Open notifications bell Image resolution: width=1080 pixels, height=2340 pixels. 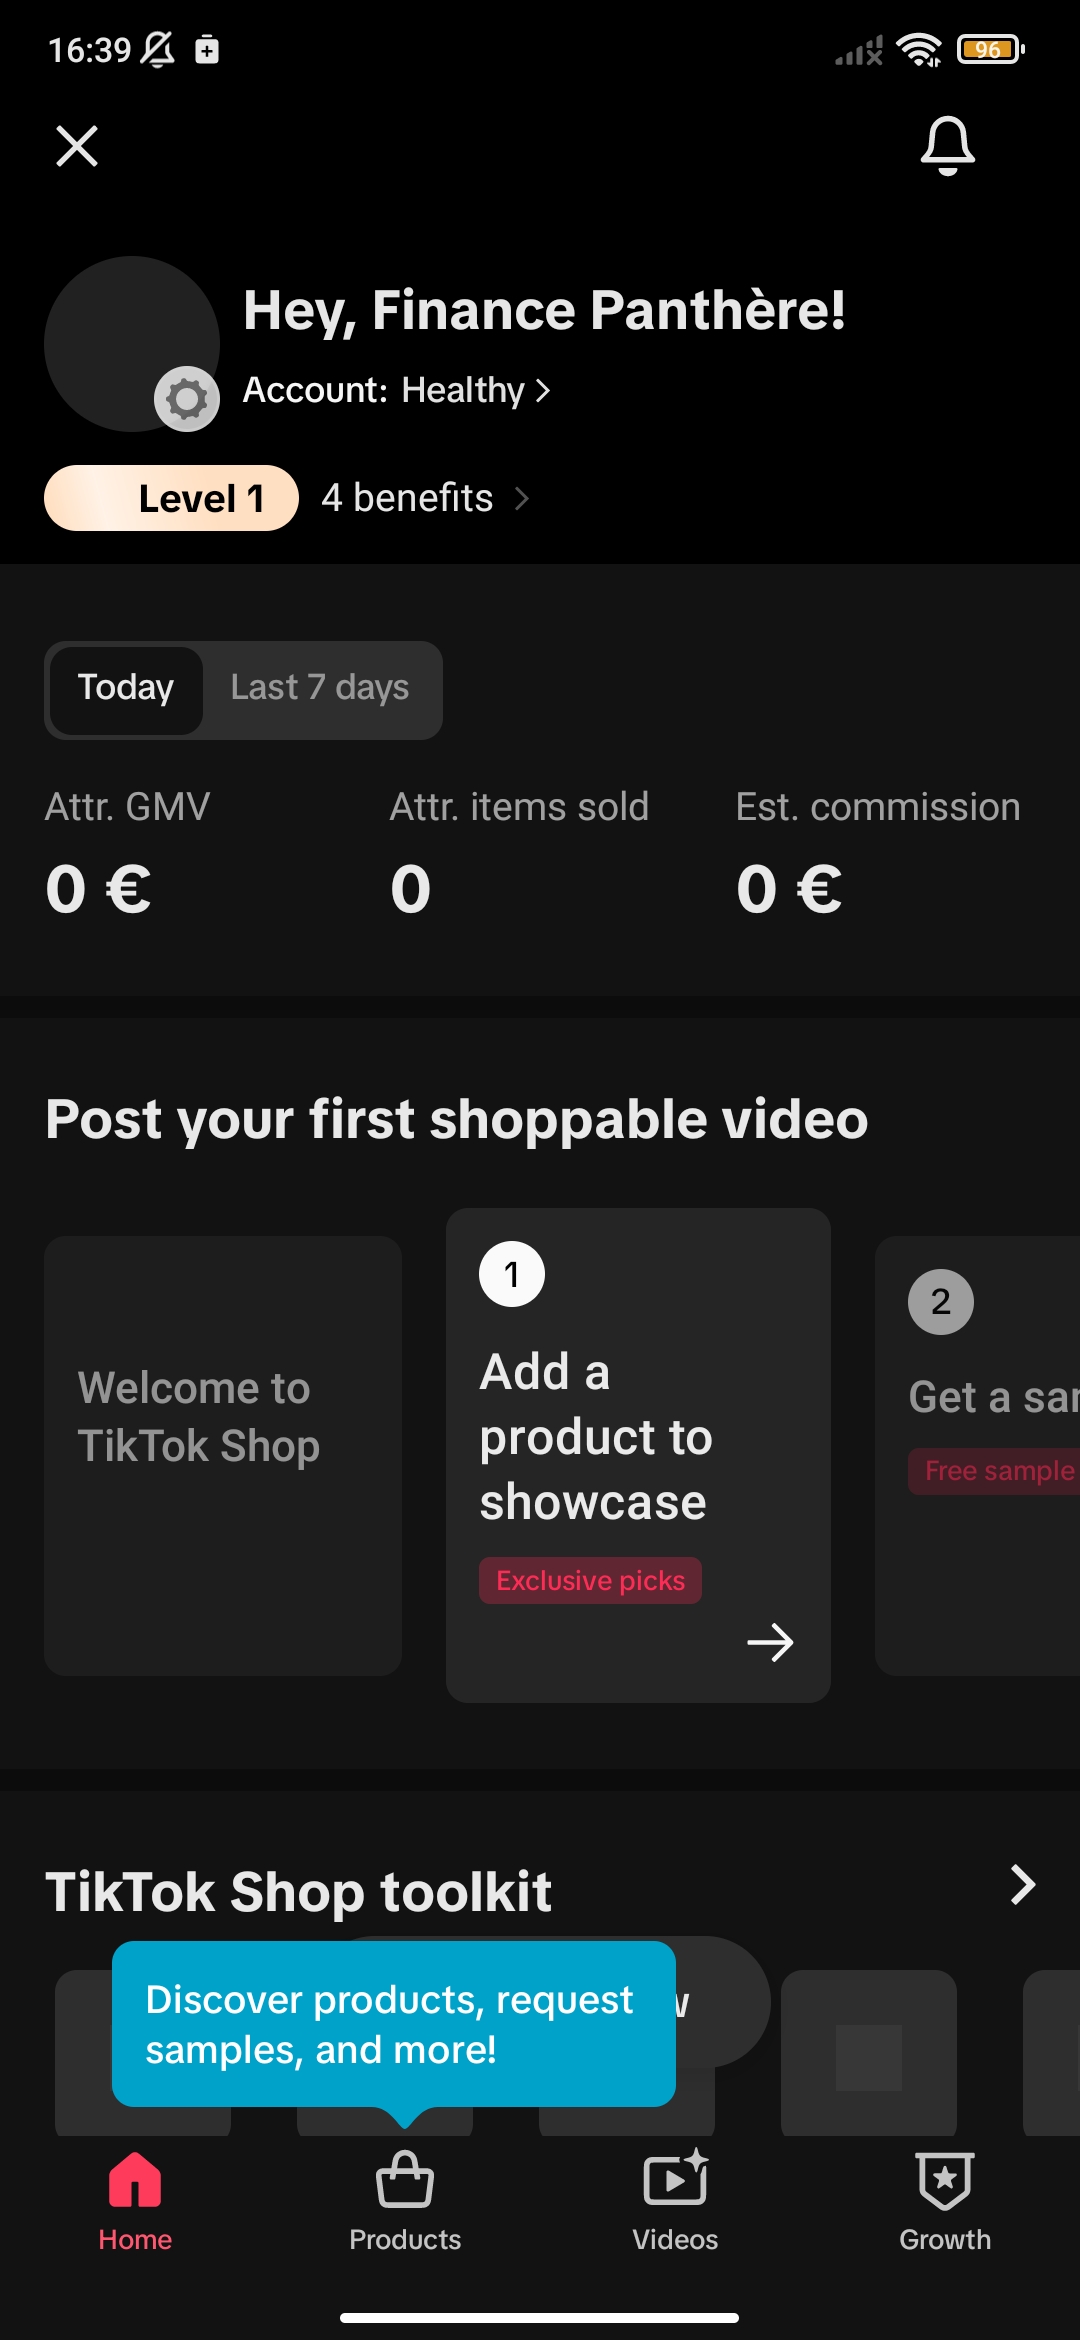click(947, 146)
